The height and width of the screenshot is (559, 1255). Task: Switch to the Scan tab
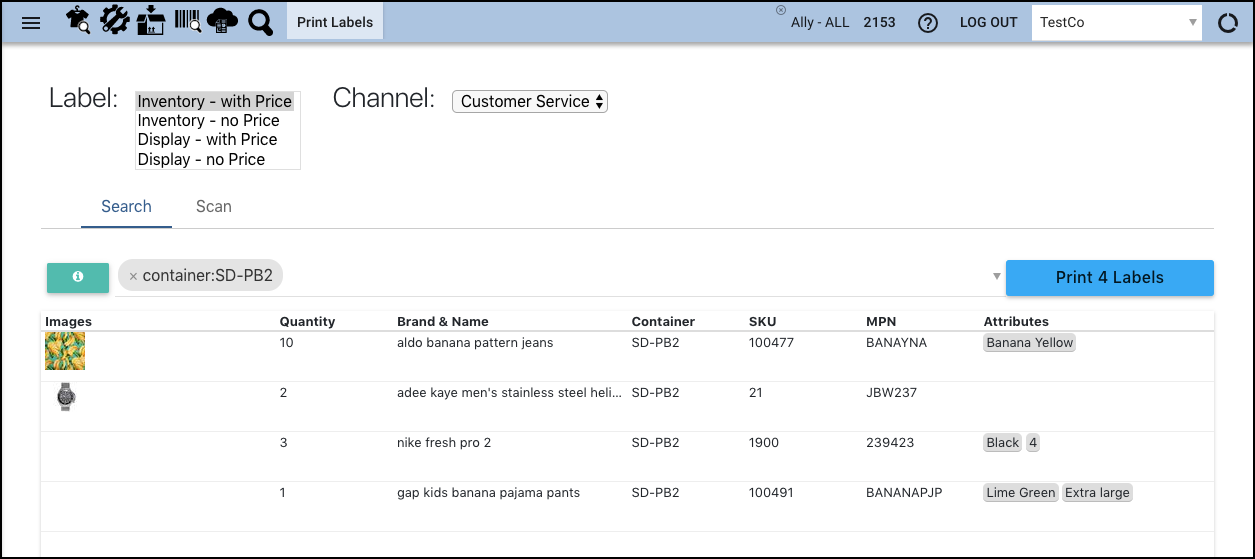[x=213, y=206]
